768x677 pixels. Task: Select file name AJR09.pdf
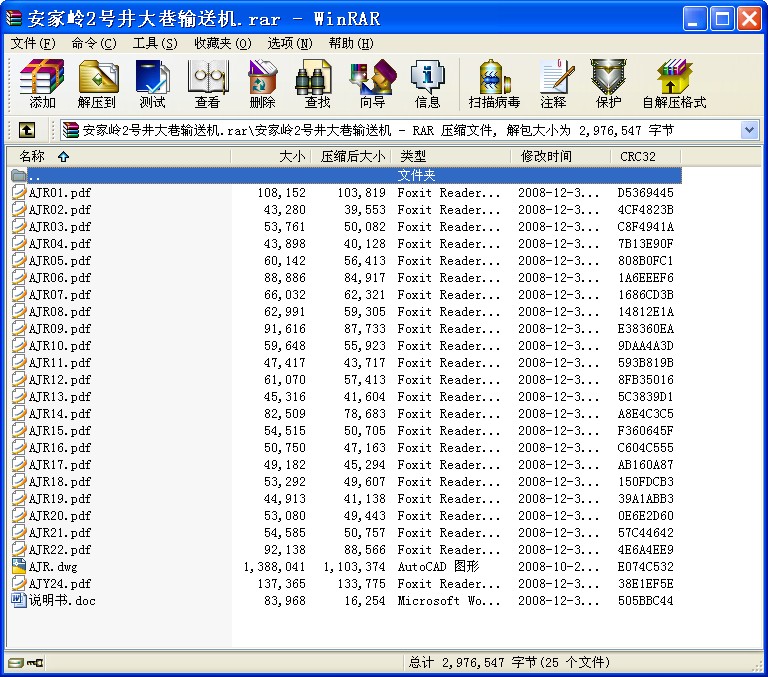(x=60, y=329)
